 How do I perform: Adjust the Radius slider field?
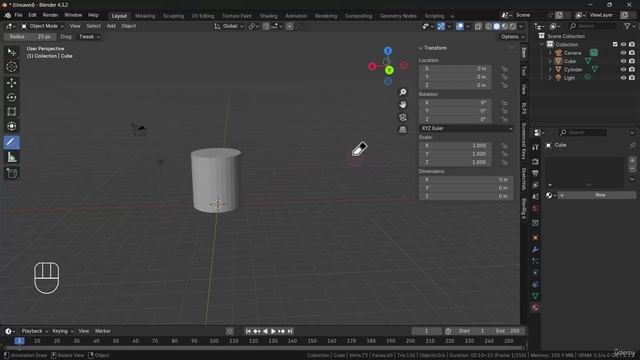point(29,37)
